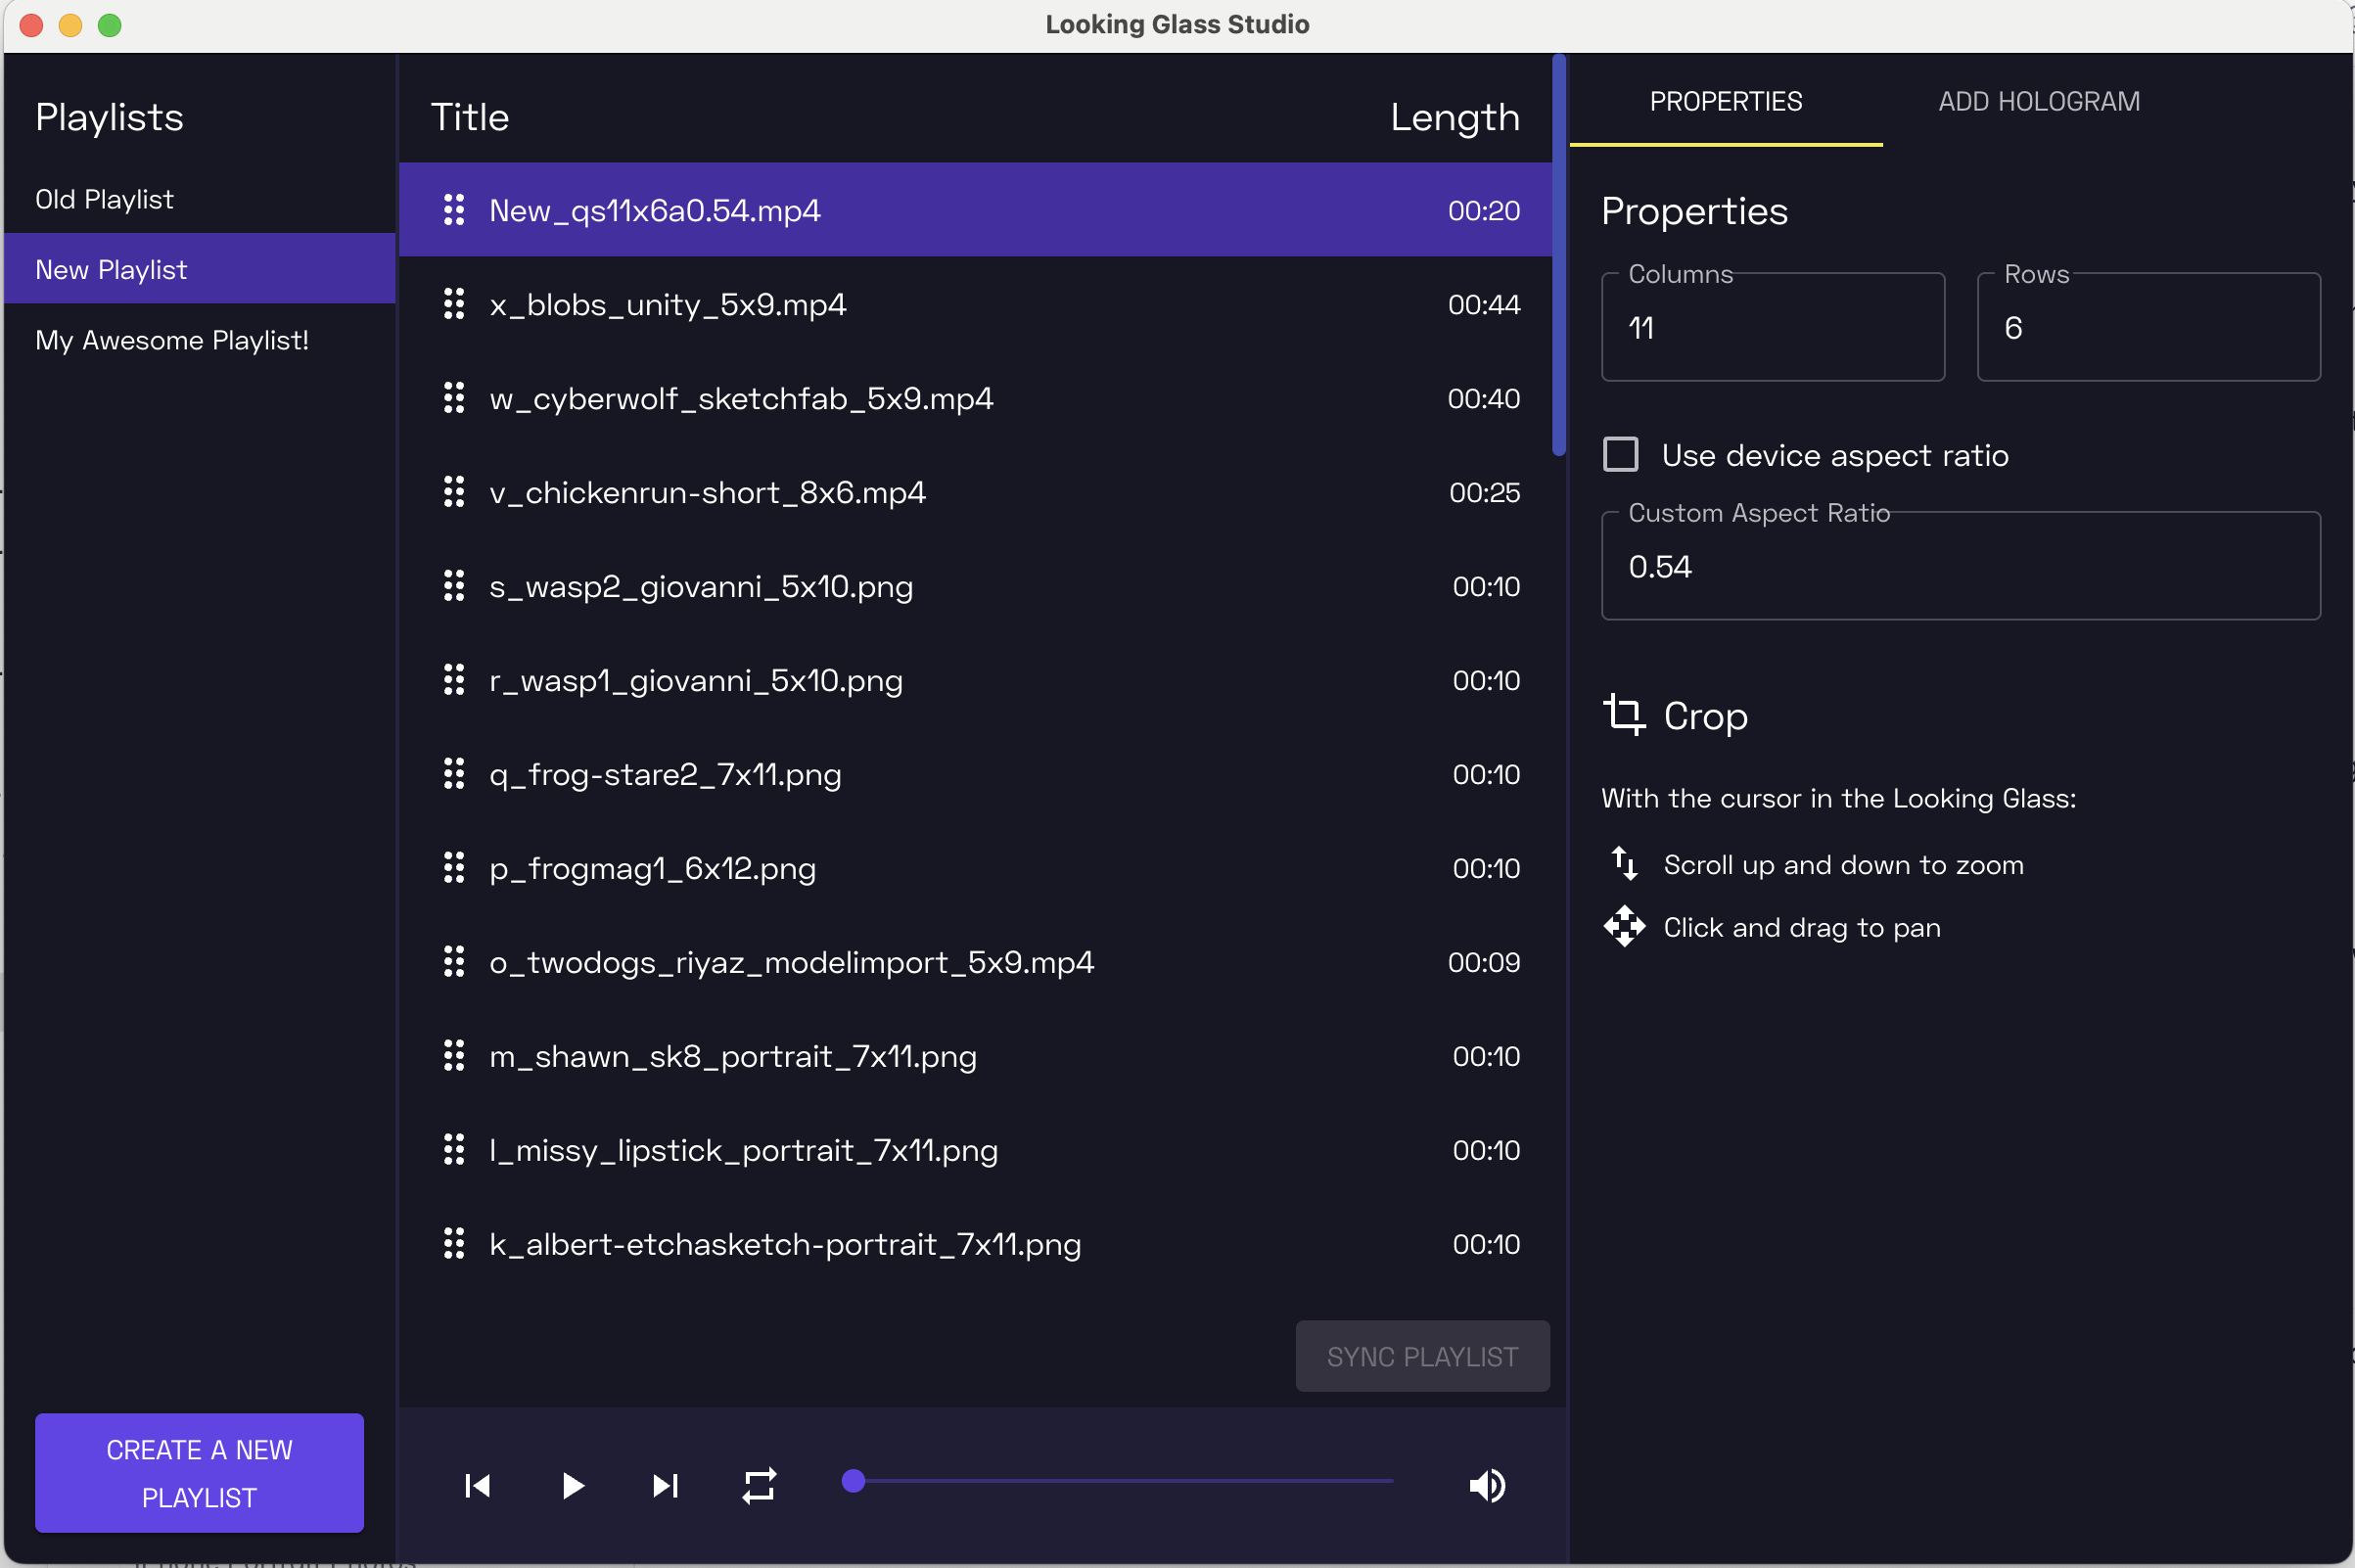
Task: Click Create a New Playlist button
Action: point(199,1472)
